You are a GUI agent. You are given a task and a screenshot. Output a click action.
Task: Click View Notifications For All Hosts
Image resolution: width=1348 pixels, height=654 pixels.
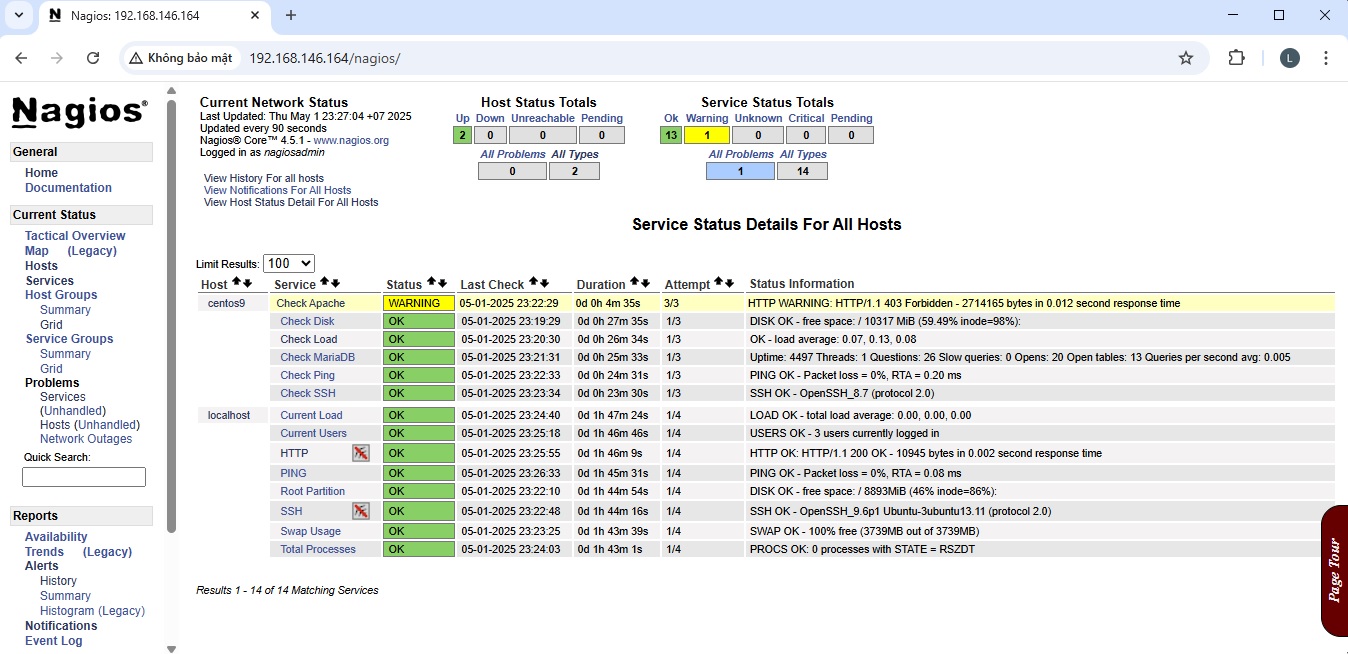[277, 190]
